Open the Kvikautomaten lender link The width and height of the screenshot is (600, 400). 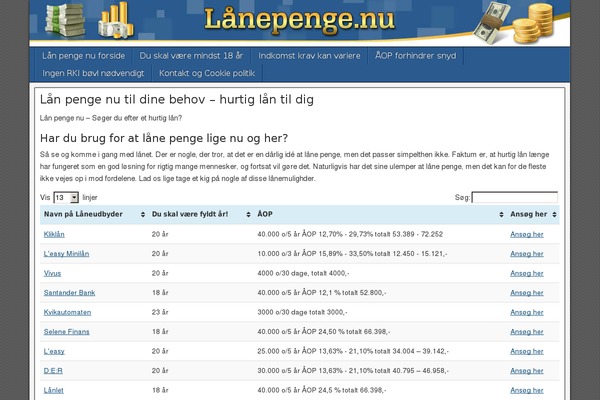click(67, 312)
